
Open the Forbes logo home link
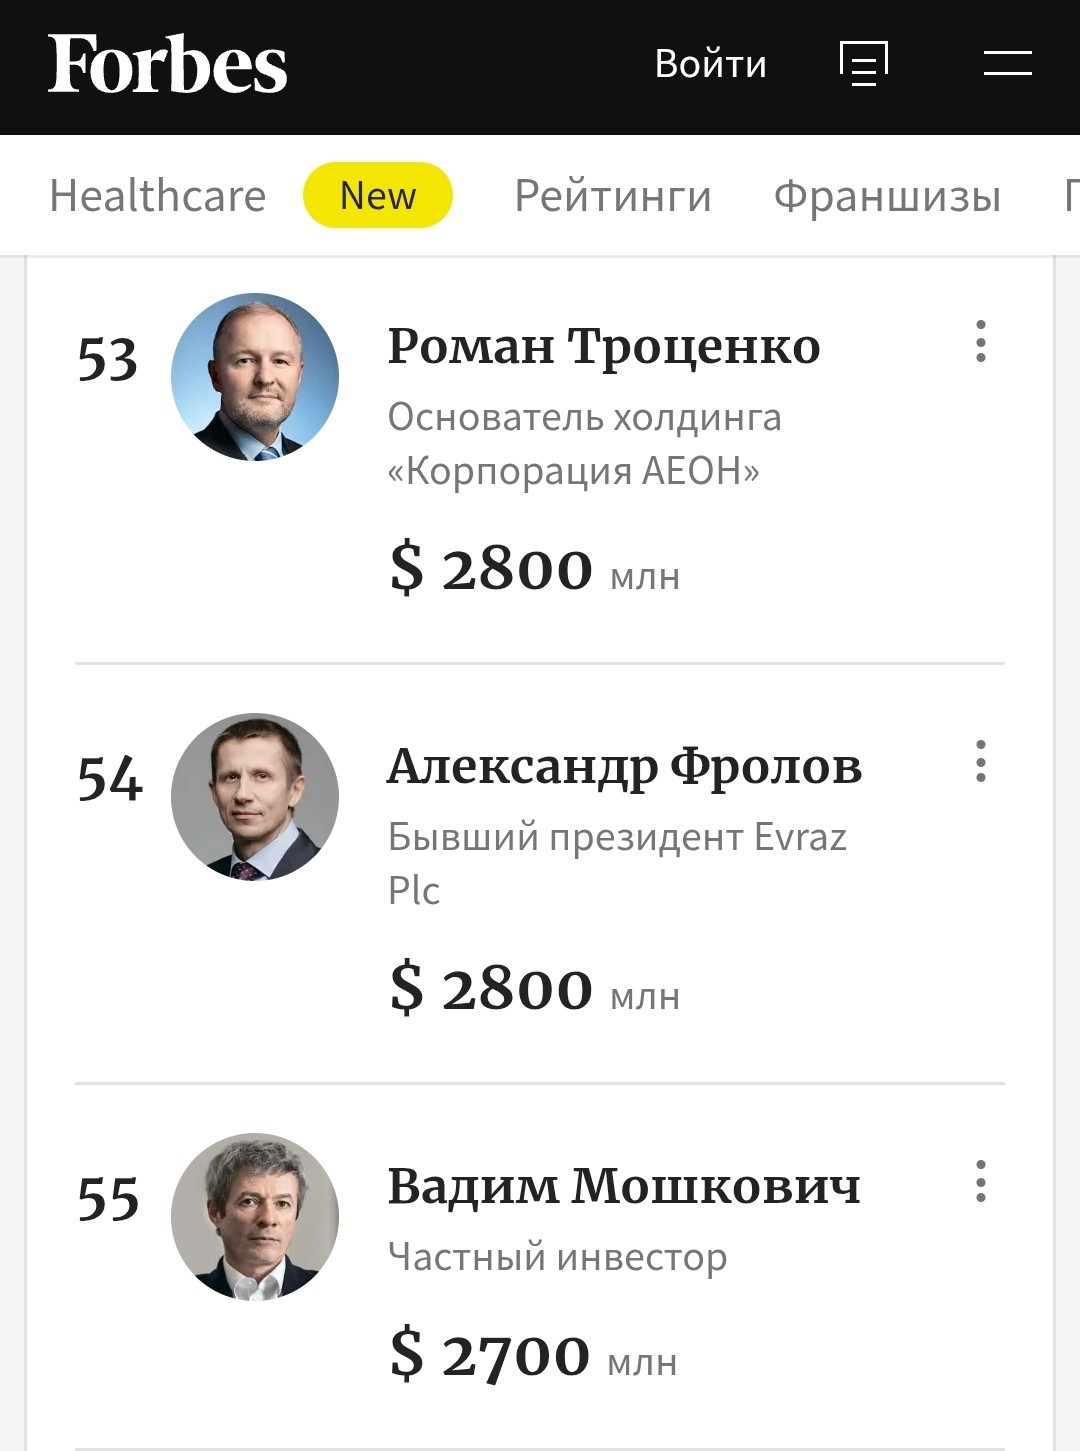(x=168, y=64)
